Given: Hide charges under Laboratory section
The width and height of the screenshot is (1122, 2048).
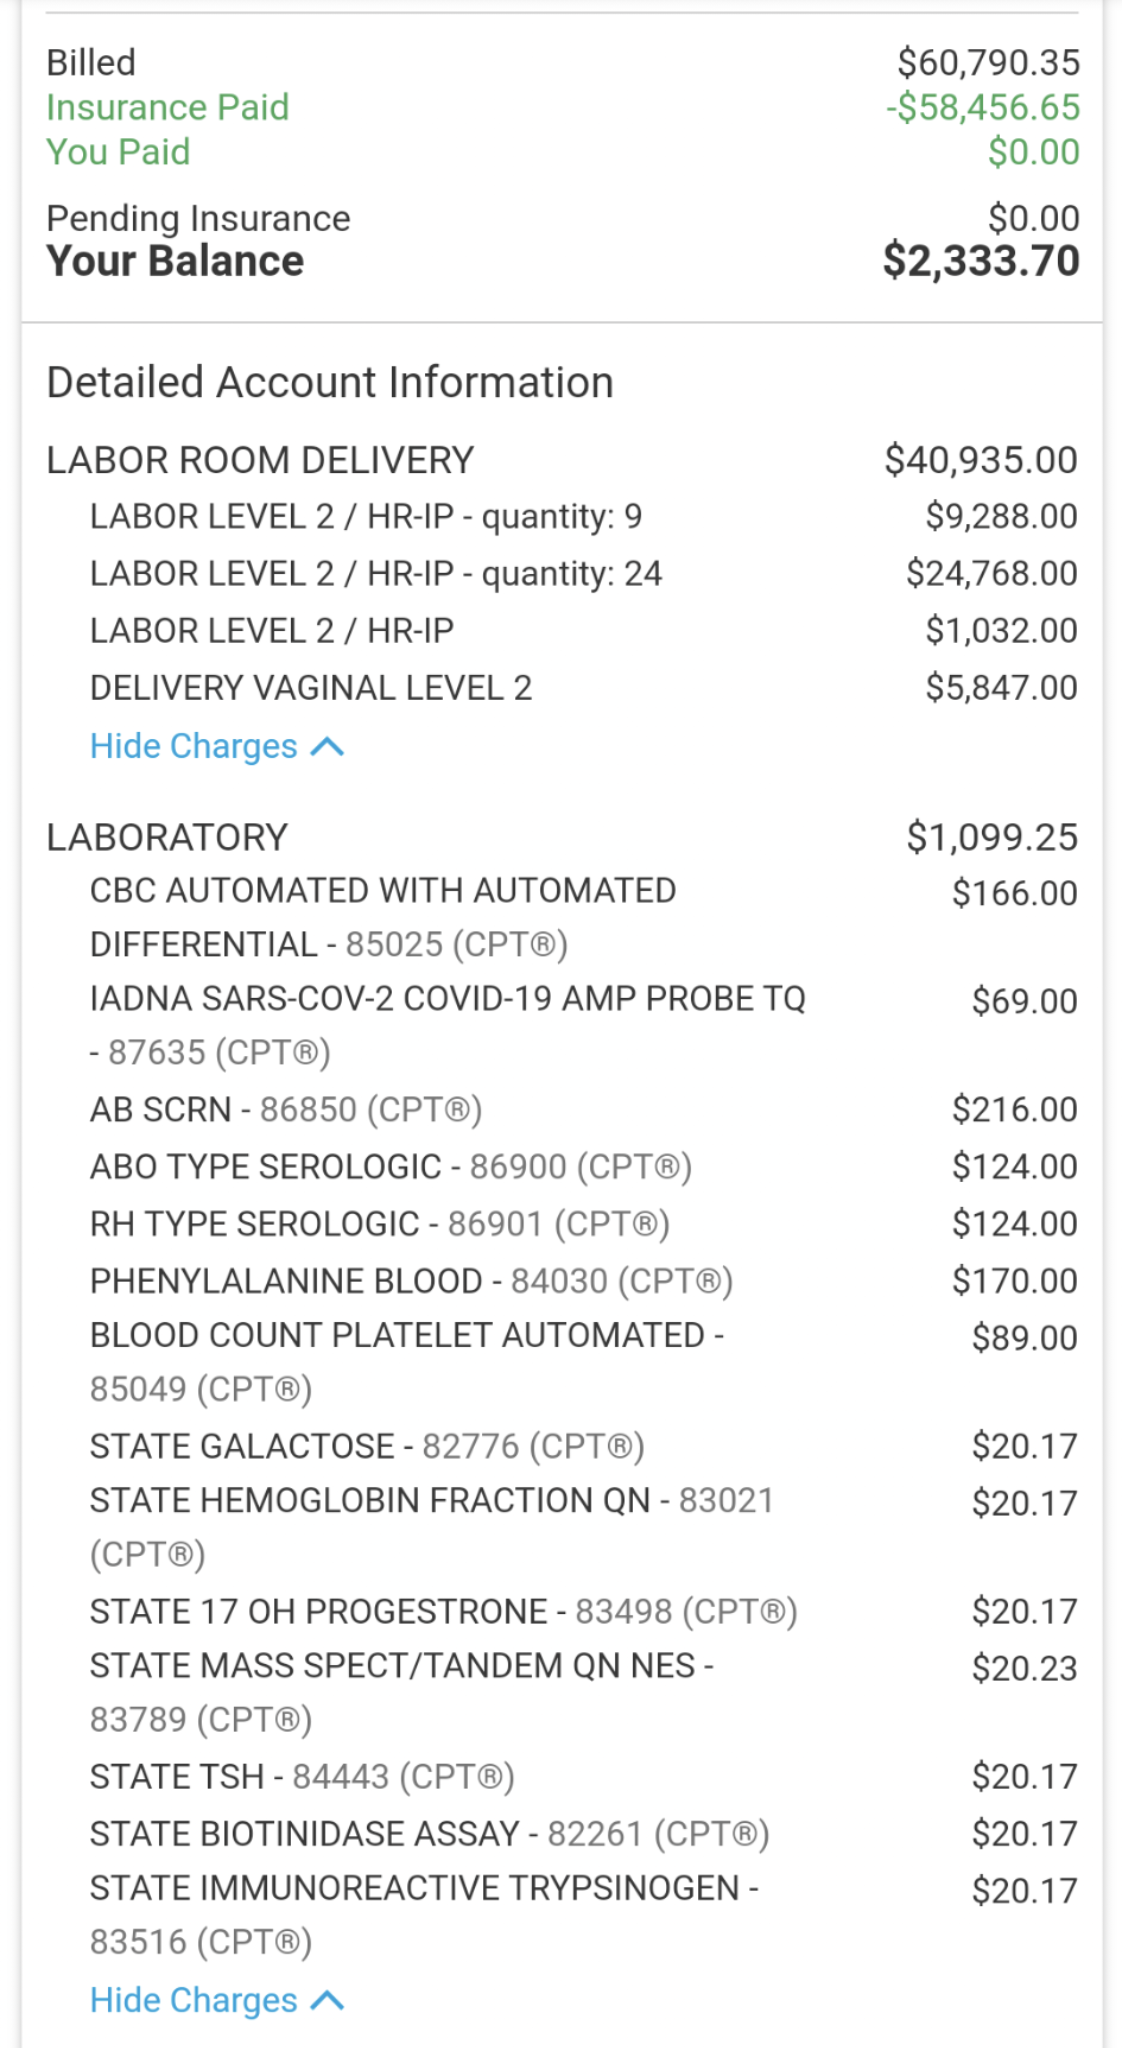Looking at the screenshot, I should [x=194, y=2000].
